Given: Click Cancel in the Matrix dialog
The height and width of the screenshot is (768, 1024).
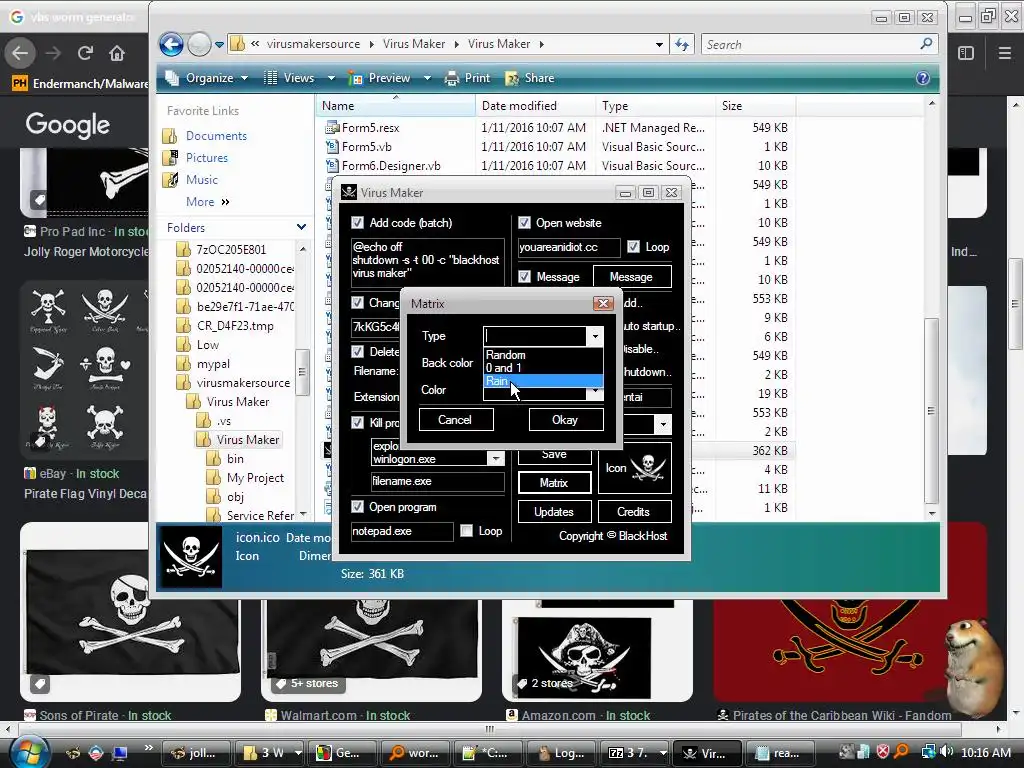Looking at the screenshot, I should click(x=455, y=420).
